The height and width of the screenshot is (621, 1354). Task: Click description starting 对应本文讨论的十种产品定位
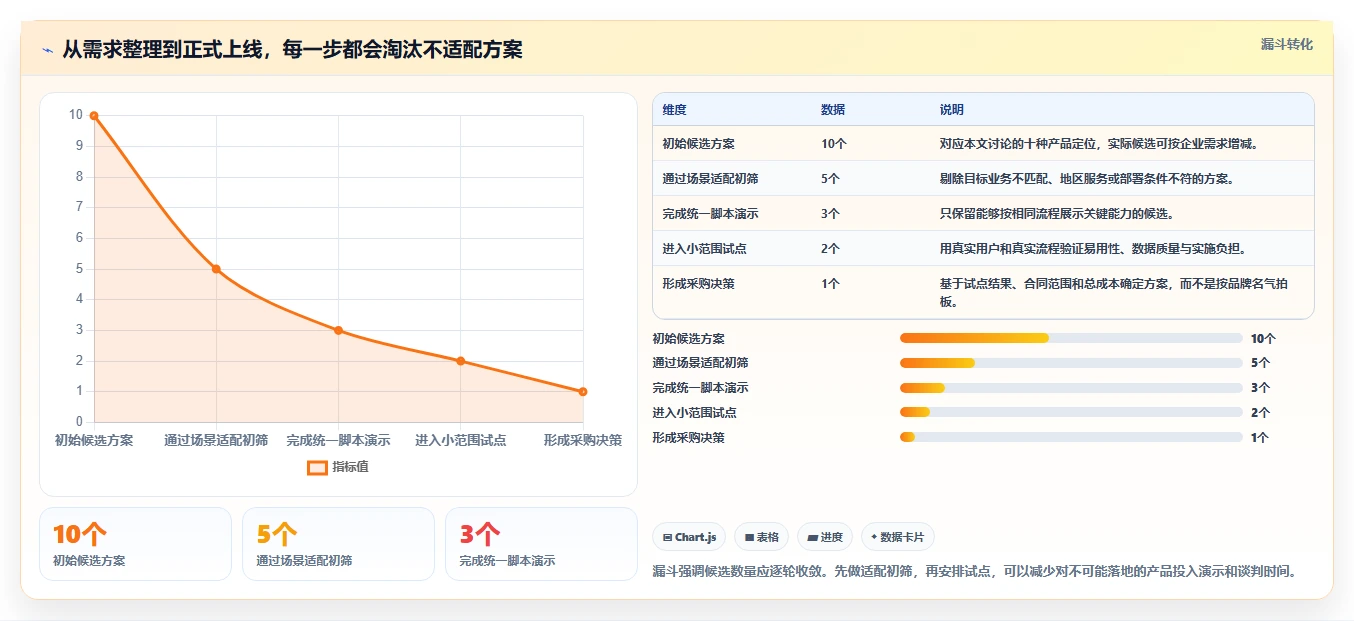click(1098, 144)
